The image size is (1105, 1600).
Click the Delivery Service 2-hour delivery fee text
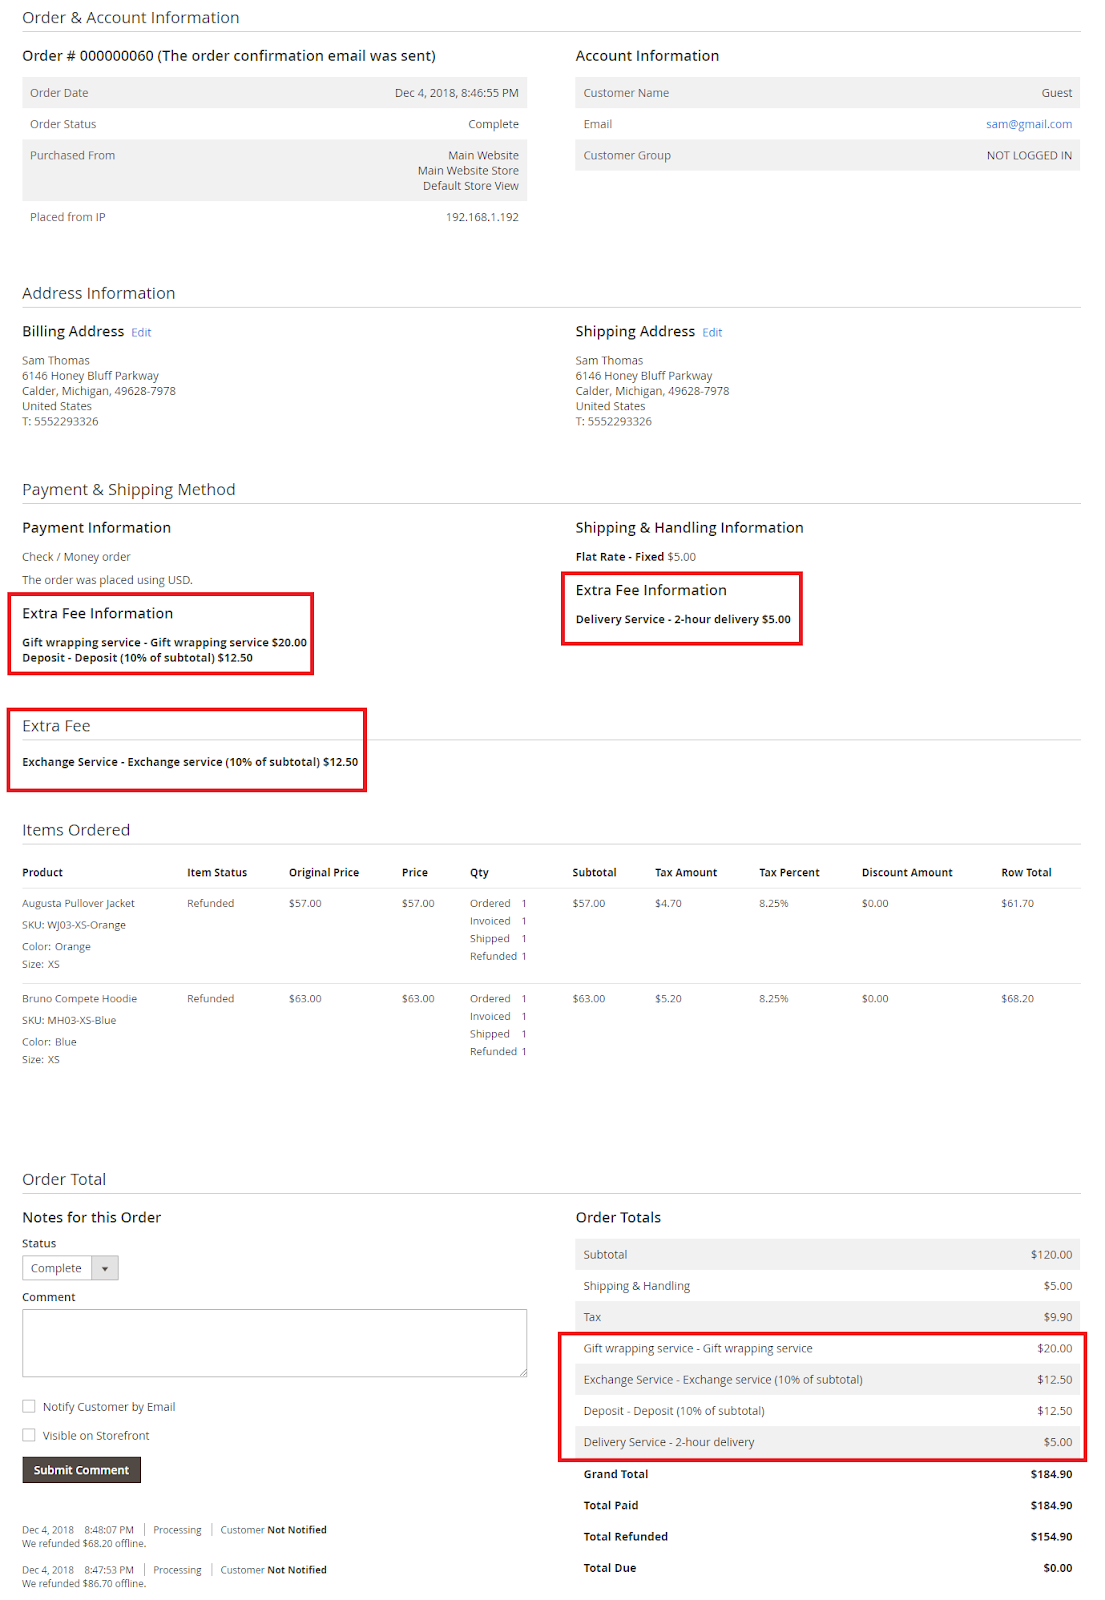(682, 619)
